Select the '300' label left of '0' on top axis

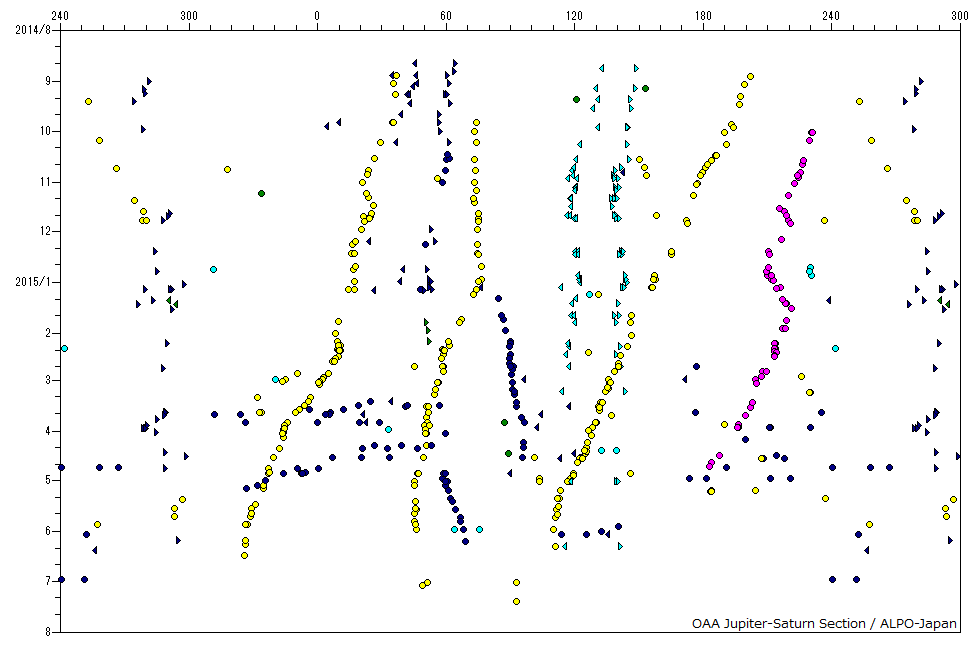point(189,16)
